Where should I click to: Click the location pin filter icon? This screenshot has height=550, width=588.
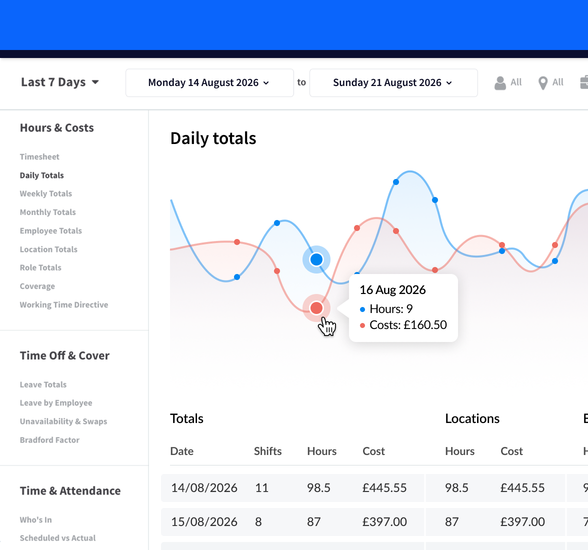click(x=543, y=83)
